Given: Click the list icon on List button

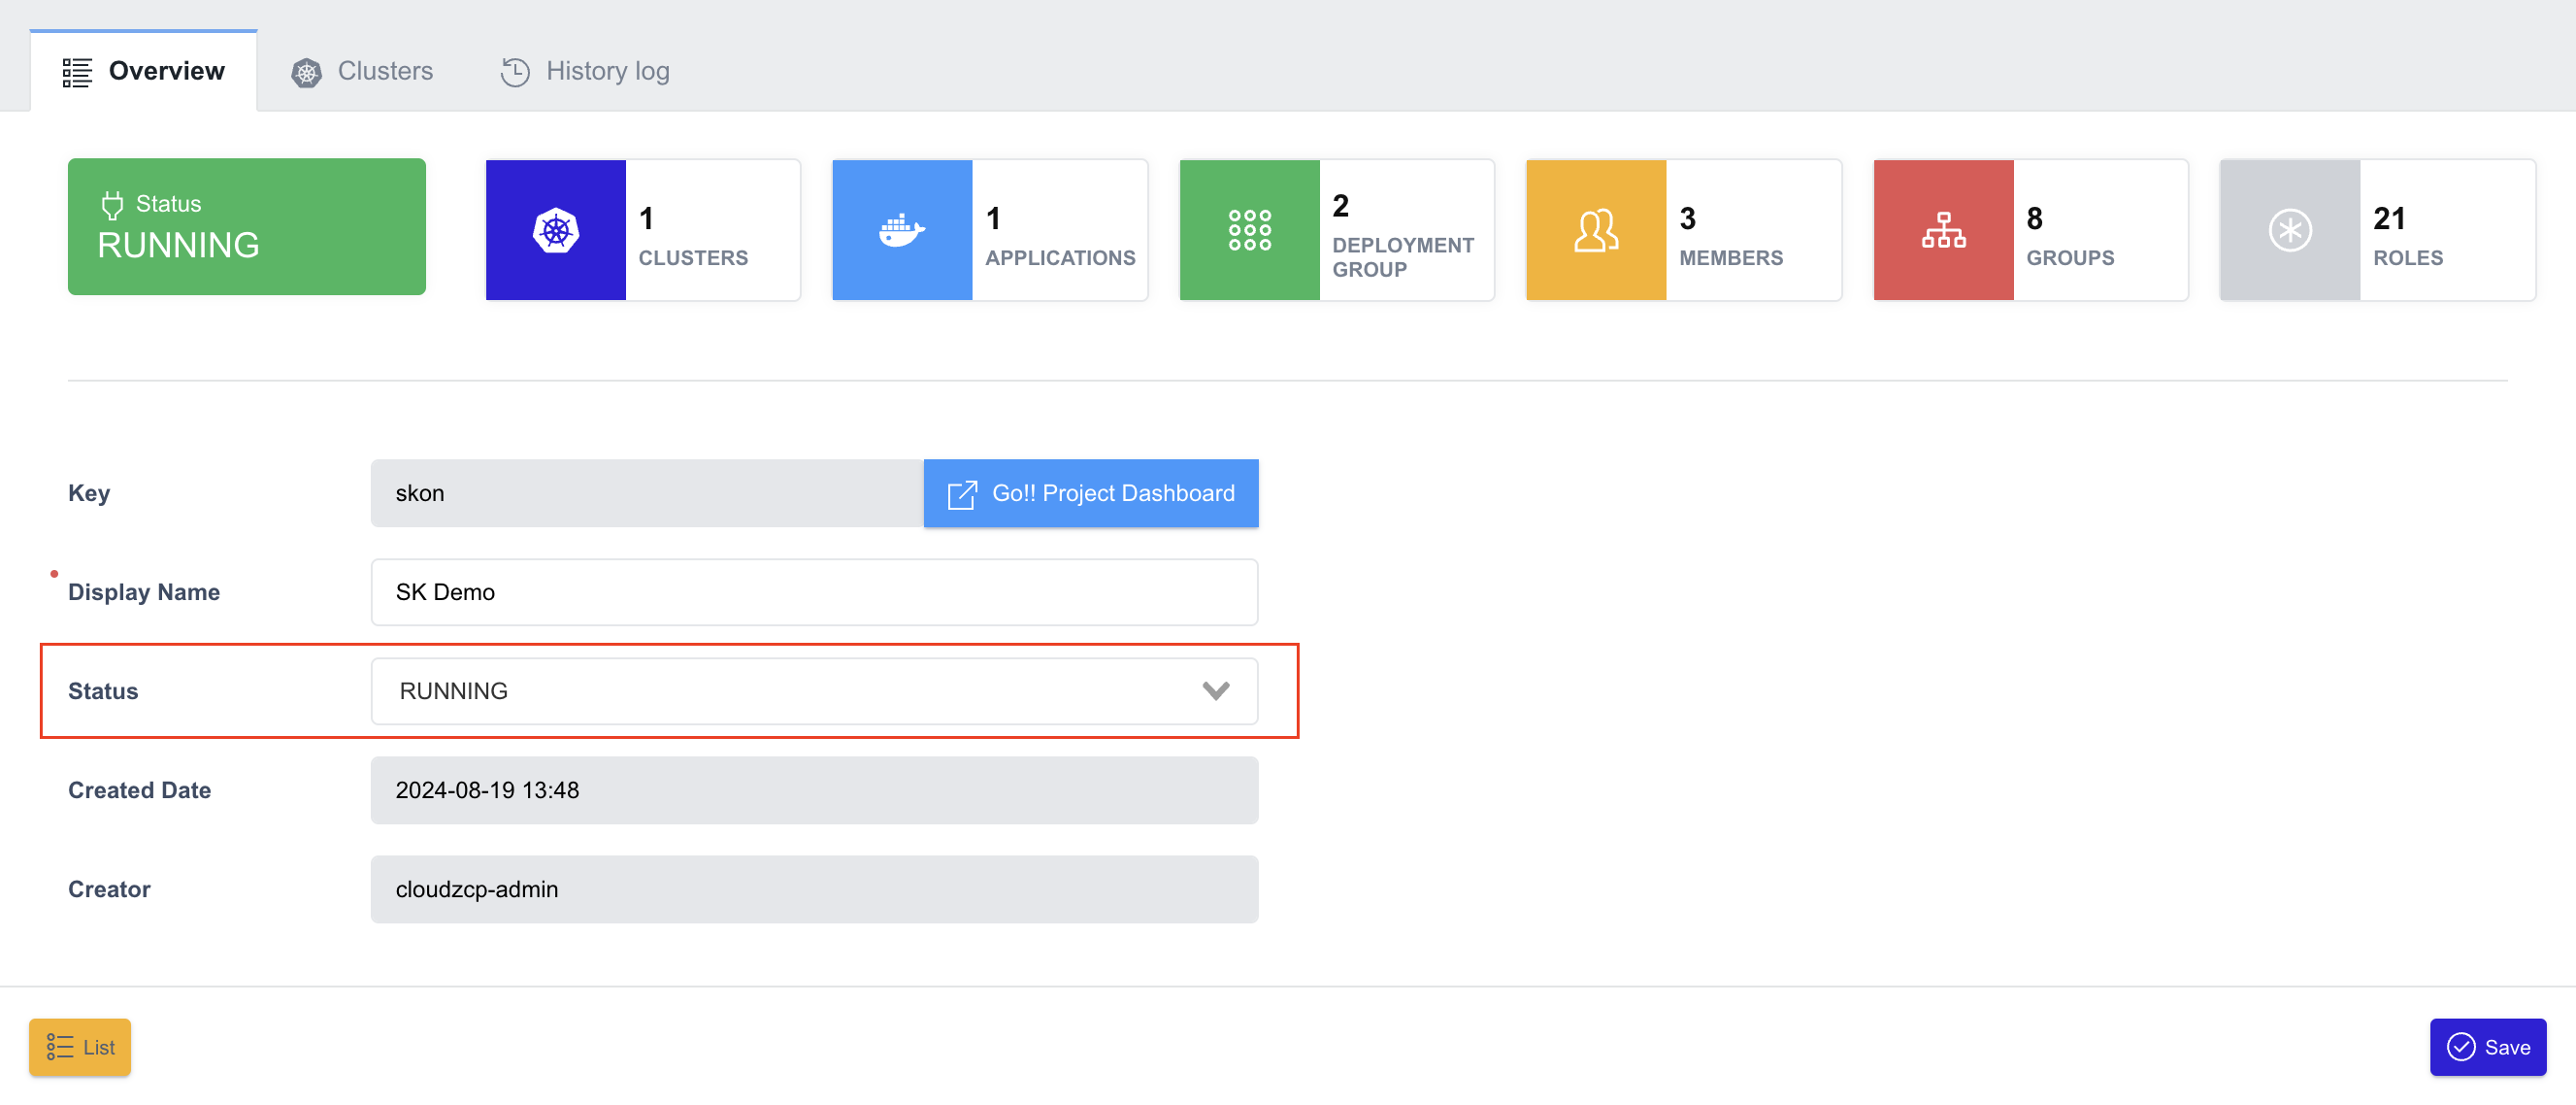Looking at the screenshot, I should [60, 1047].
